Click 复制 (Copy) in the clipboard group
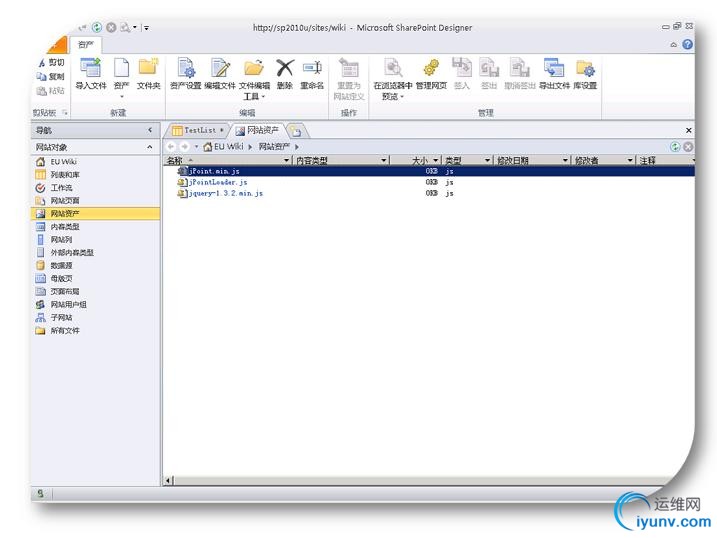 click(51, 76)
